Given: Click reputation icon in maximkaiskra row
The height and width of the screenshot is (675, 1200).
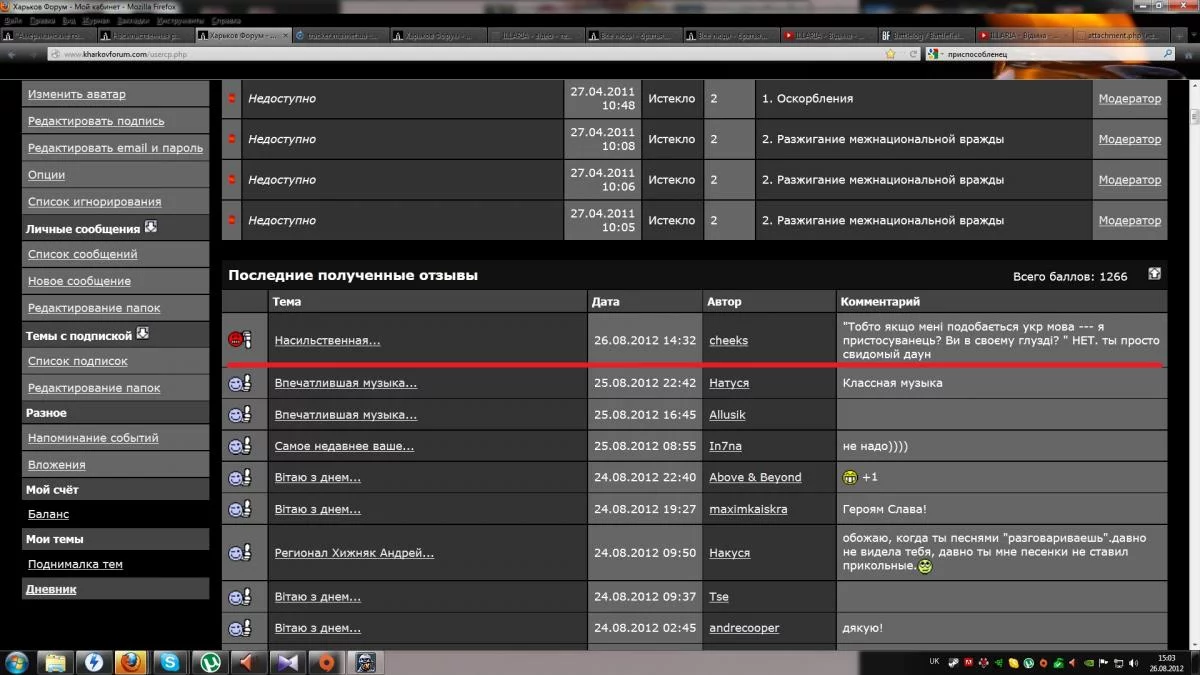Looking at the screenshot, I should pyautogui.click(x=240, y=509).
